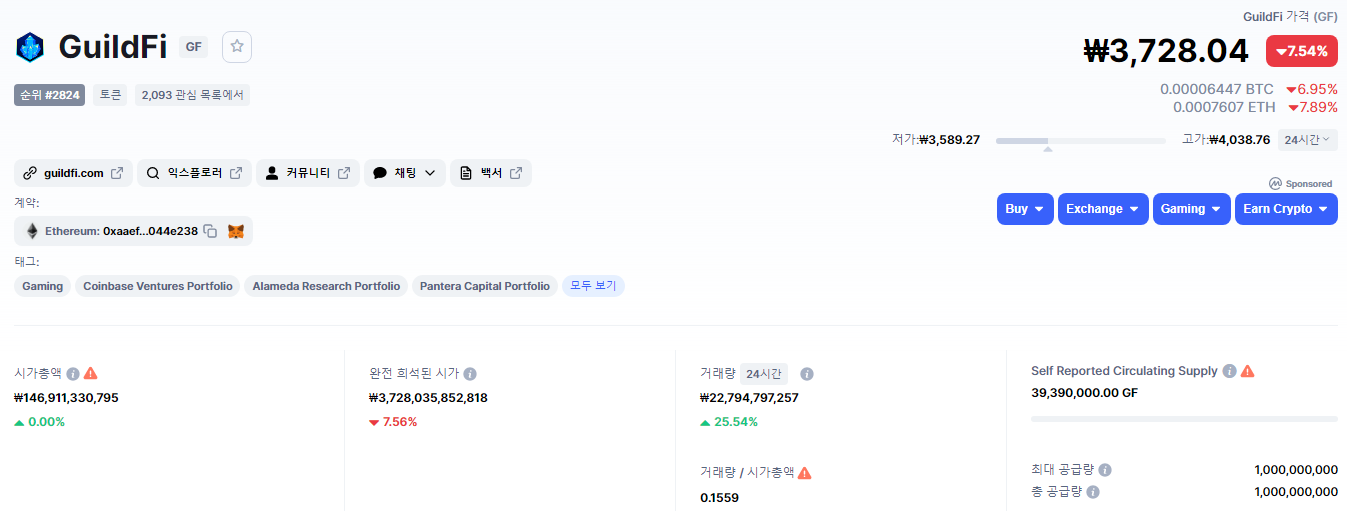
Task: Click the GF ticker badge
Action: point(193,47)
